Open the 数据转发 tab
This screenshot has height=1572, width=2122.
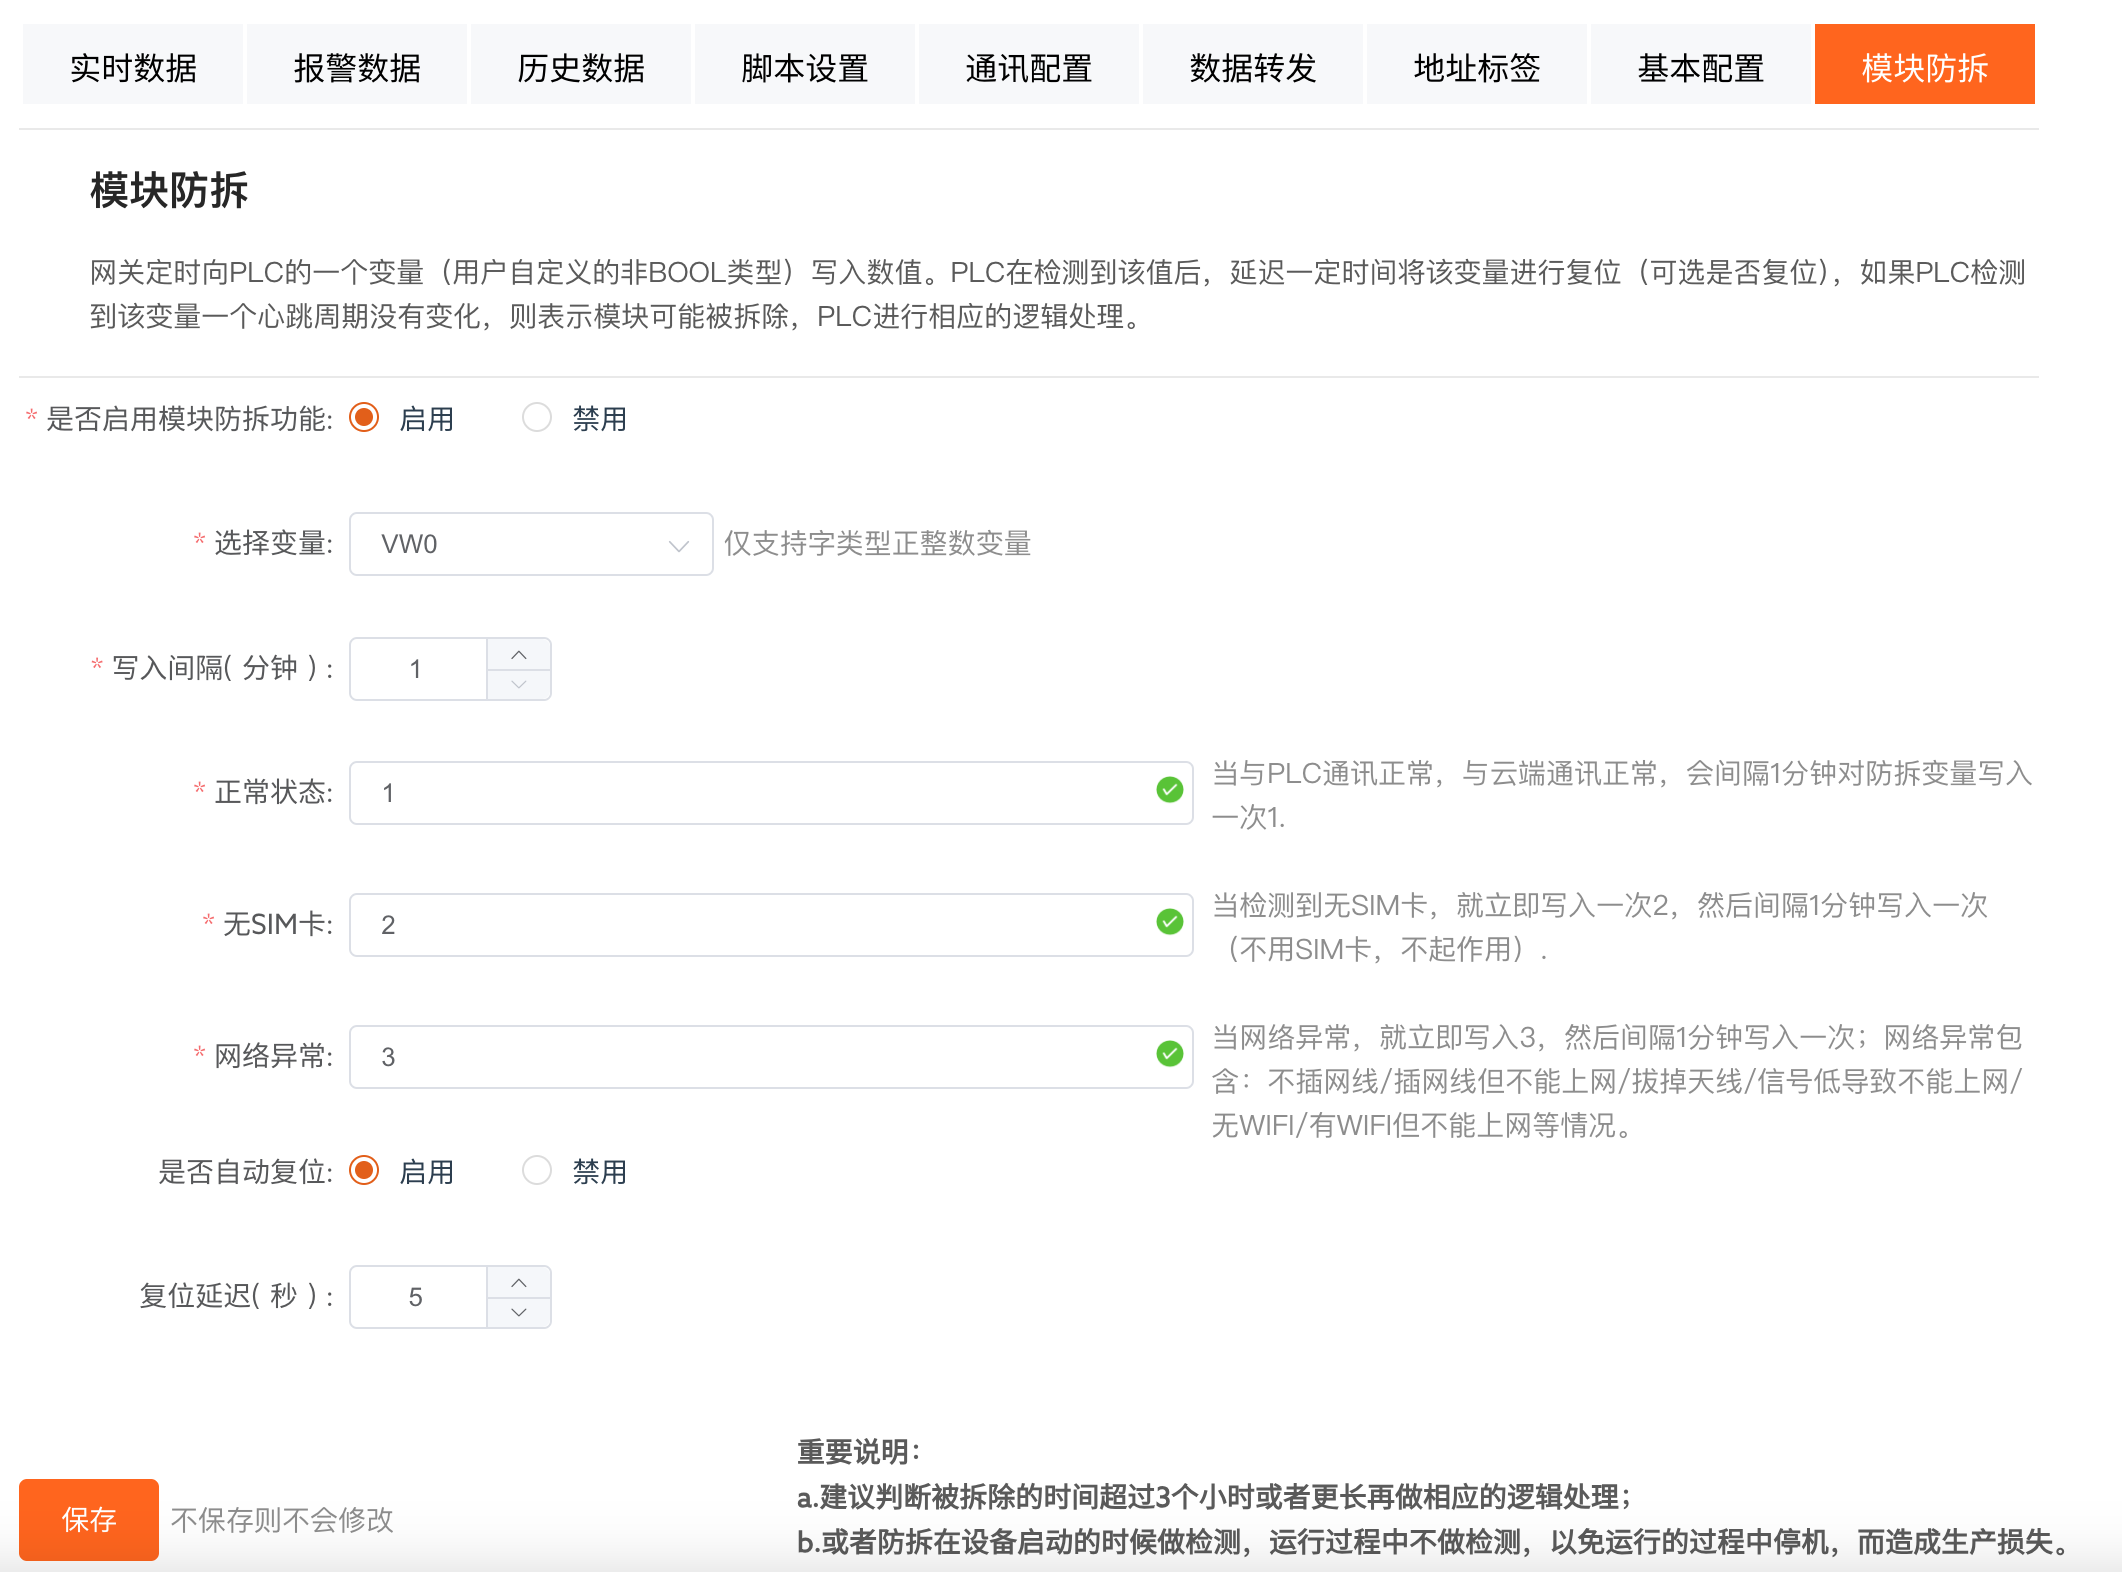tap(1252, 66)
